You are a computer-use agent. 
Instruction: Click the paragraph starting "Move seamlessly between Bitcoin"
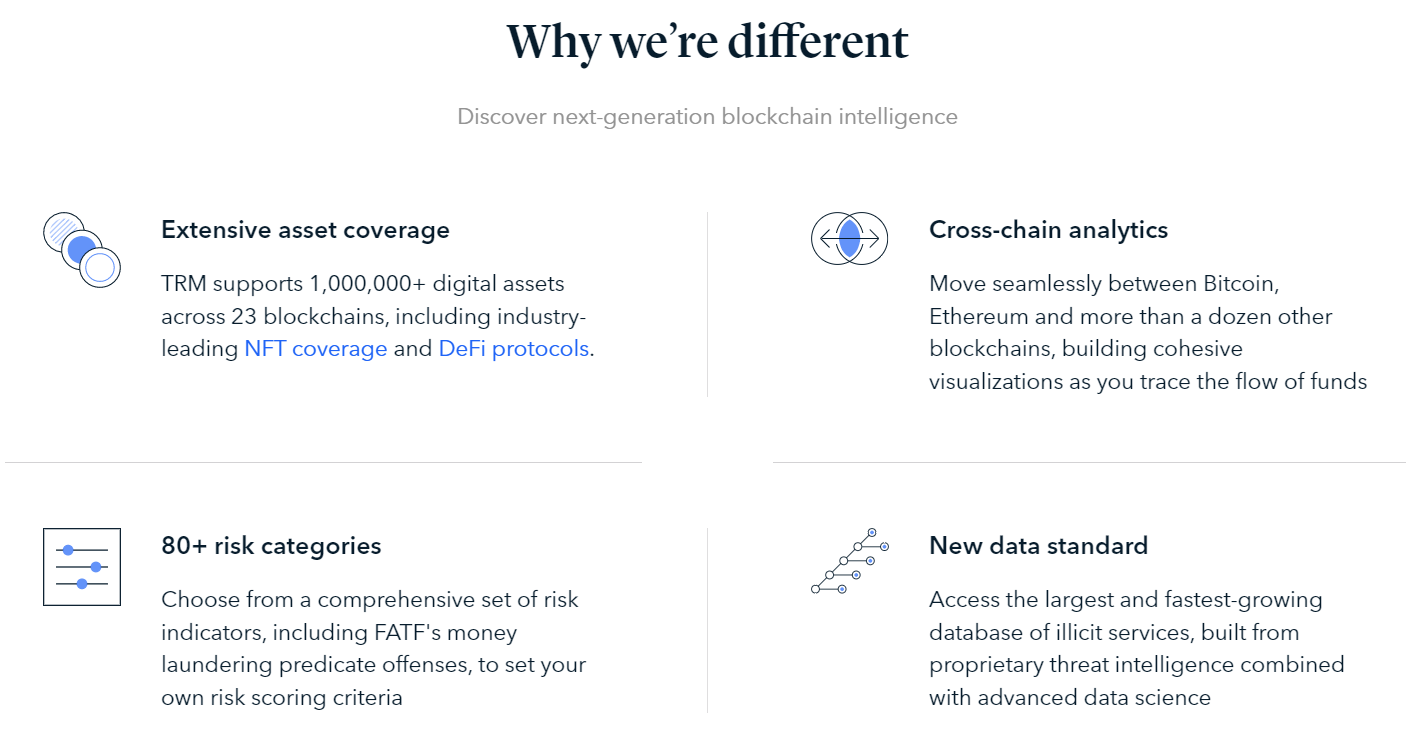1148,333
